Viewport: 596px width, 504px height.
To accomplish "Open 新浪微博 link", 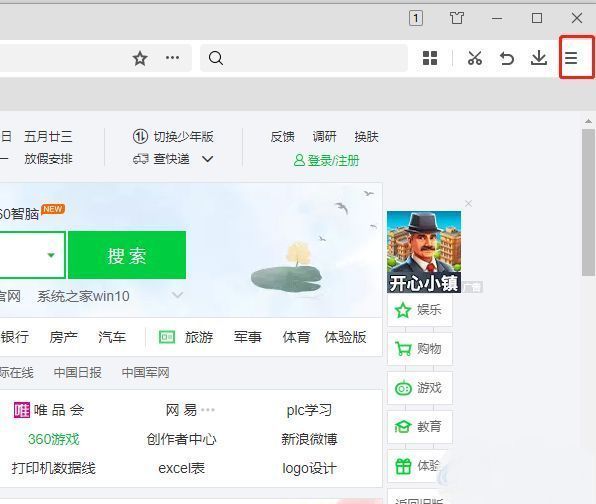I will click(x=309, y=439).
